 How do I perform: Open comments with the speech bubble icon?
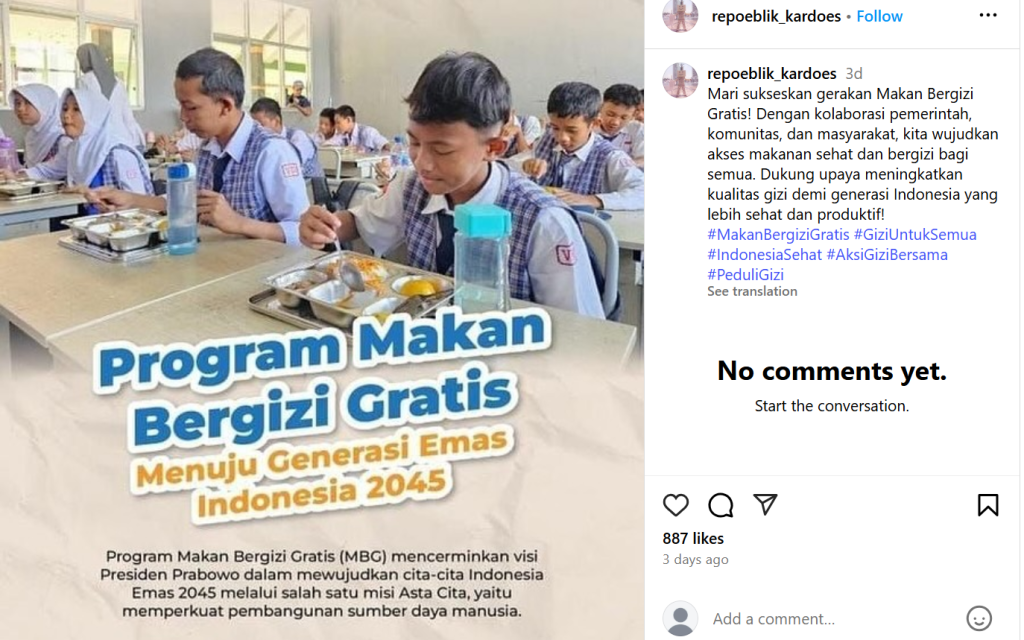click(720, 505)
